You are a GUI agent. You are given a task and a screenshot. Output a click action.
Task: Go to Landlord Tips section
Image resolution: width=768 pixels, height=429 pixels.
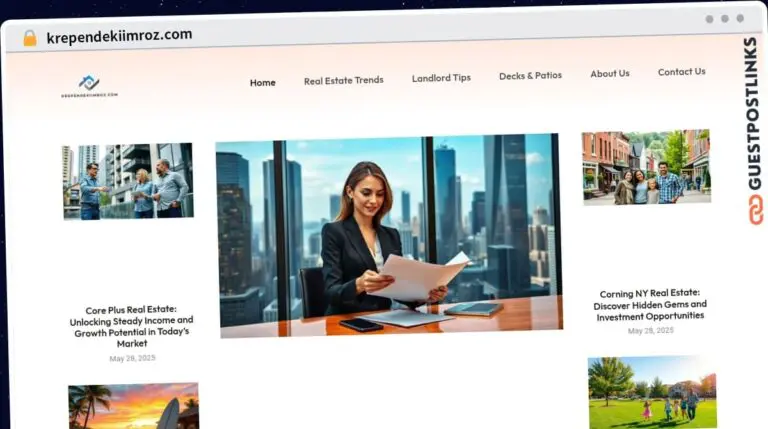tap(441, 77)
